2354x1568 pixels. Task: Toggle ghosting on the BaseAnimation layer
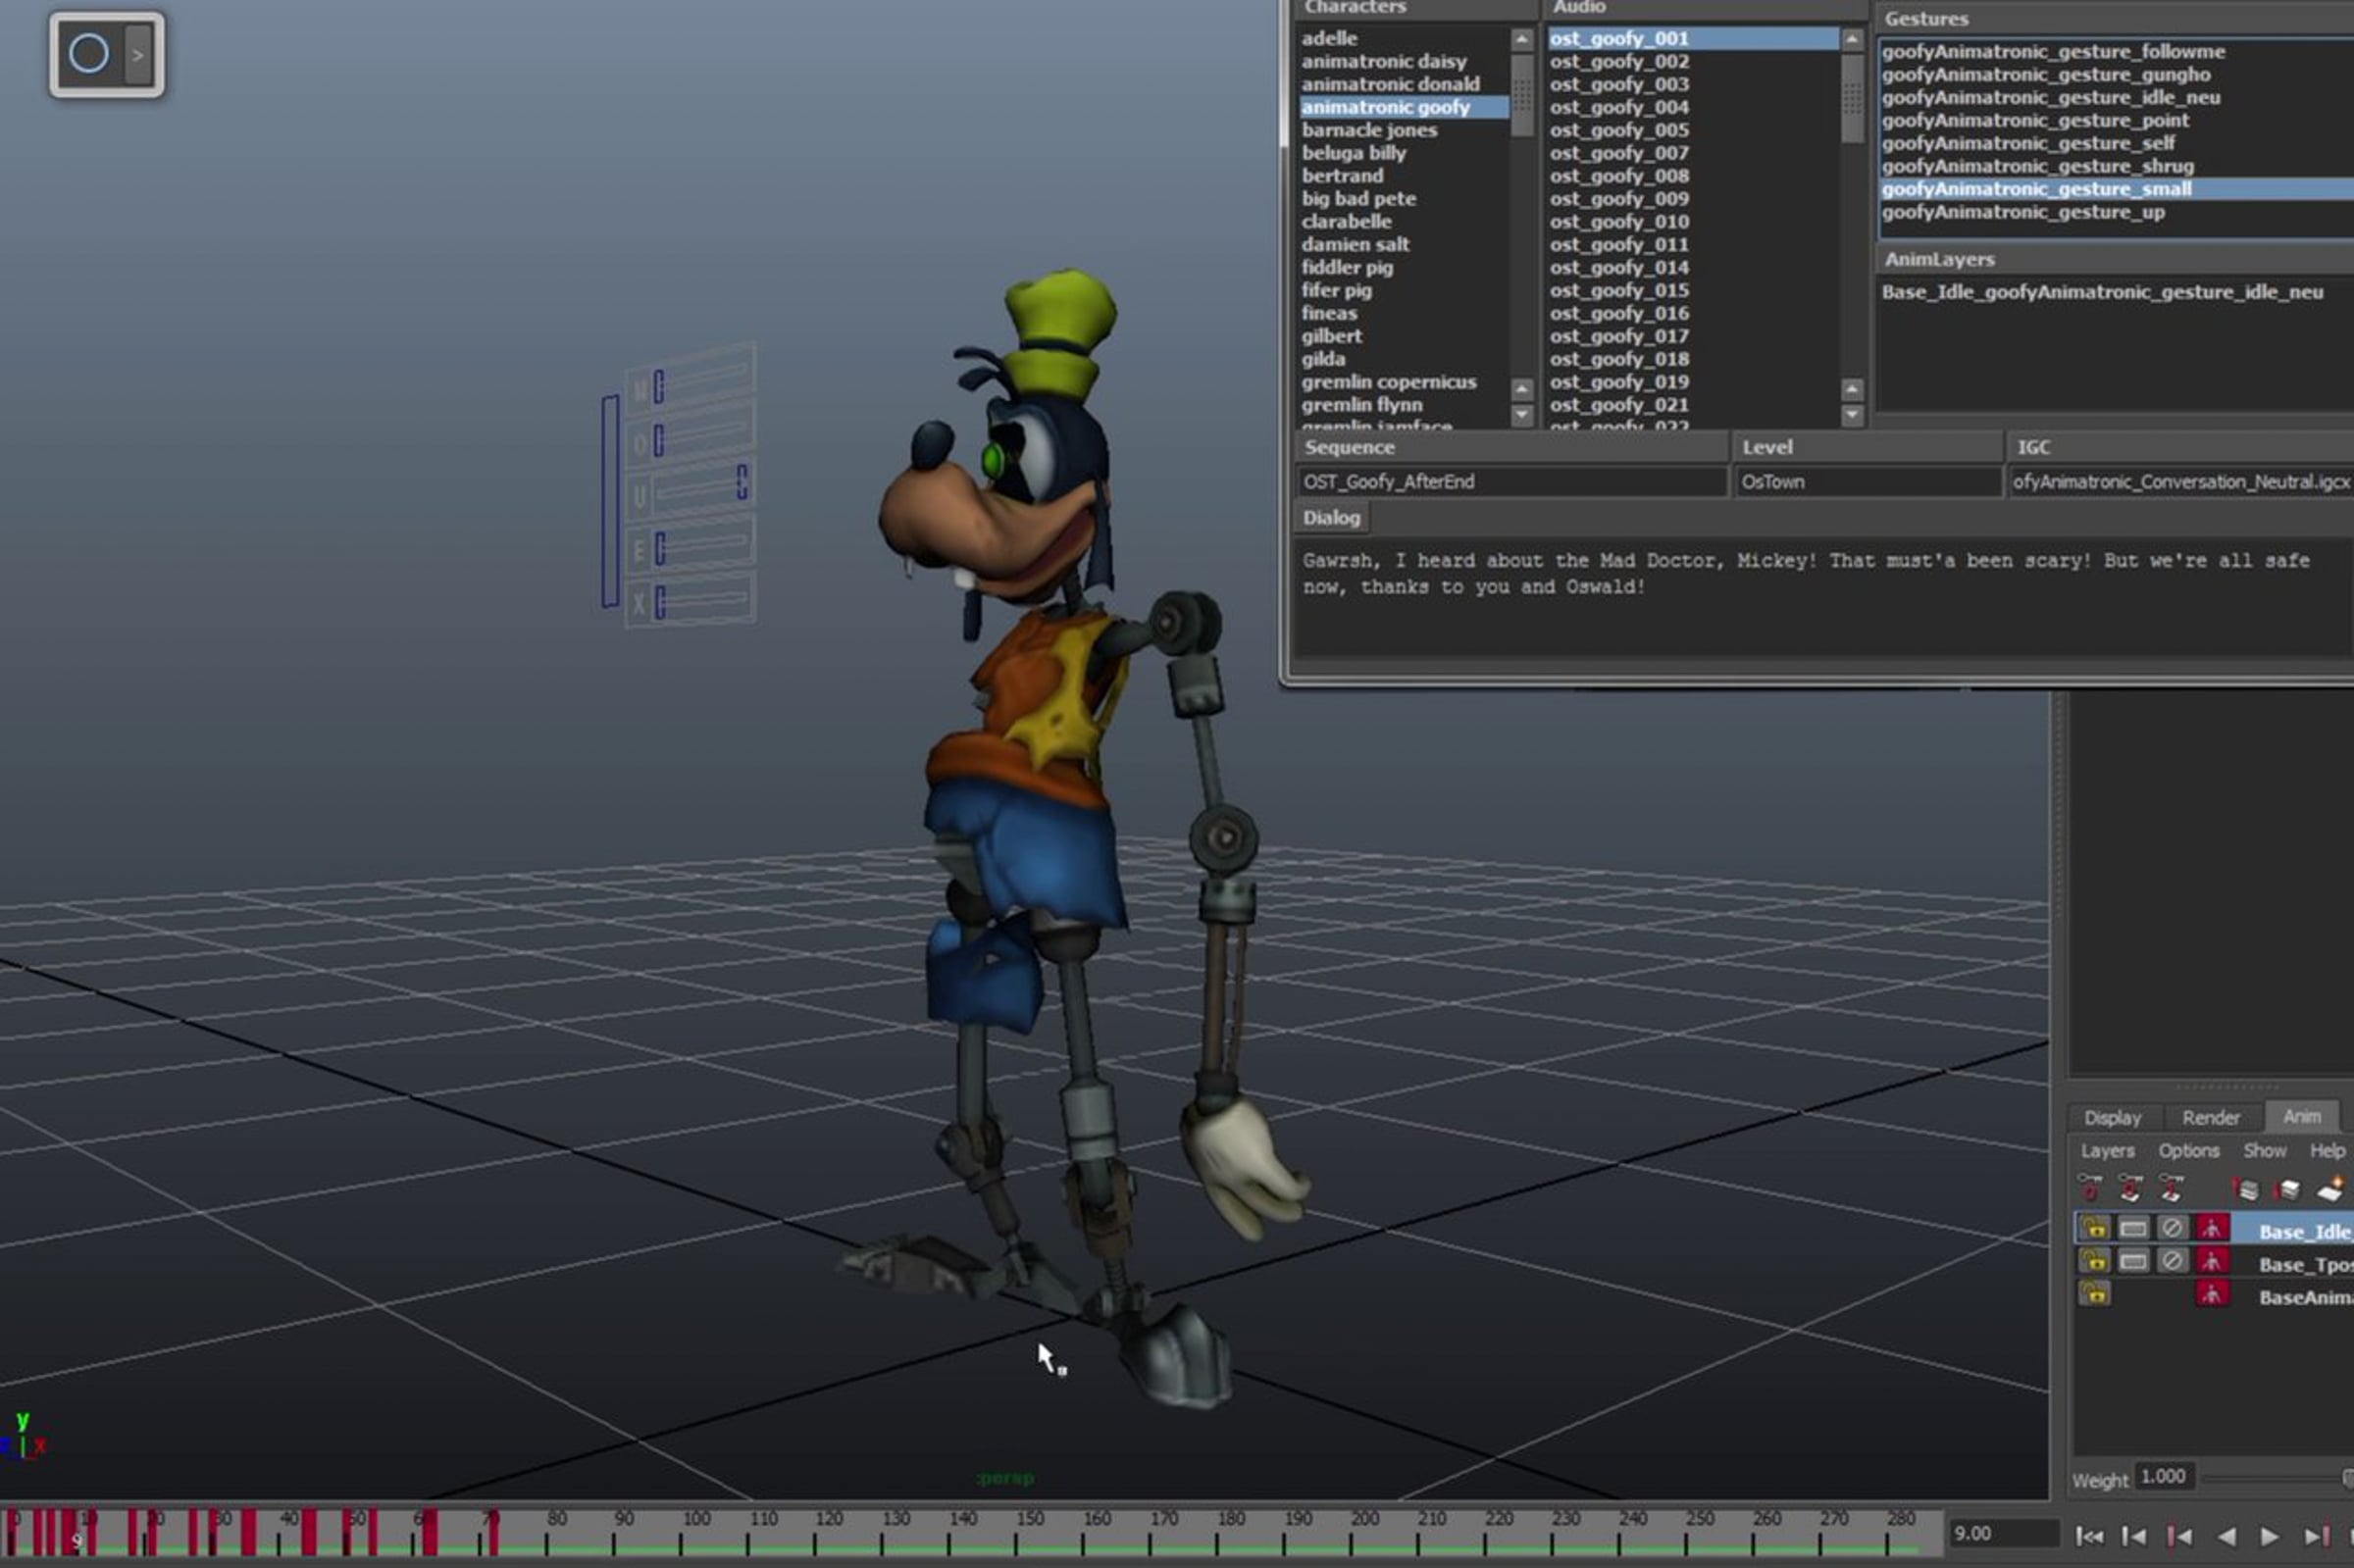click(x=2212, y=1294)
